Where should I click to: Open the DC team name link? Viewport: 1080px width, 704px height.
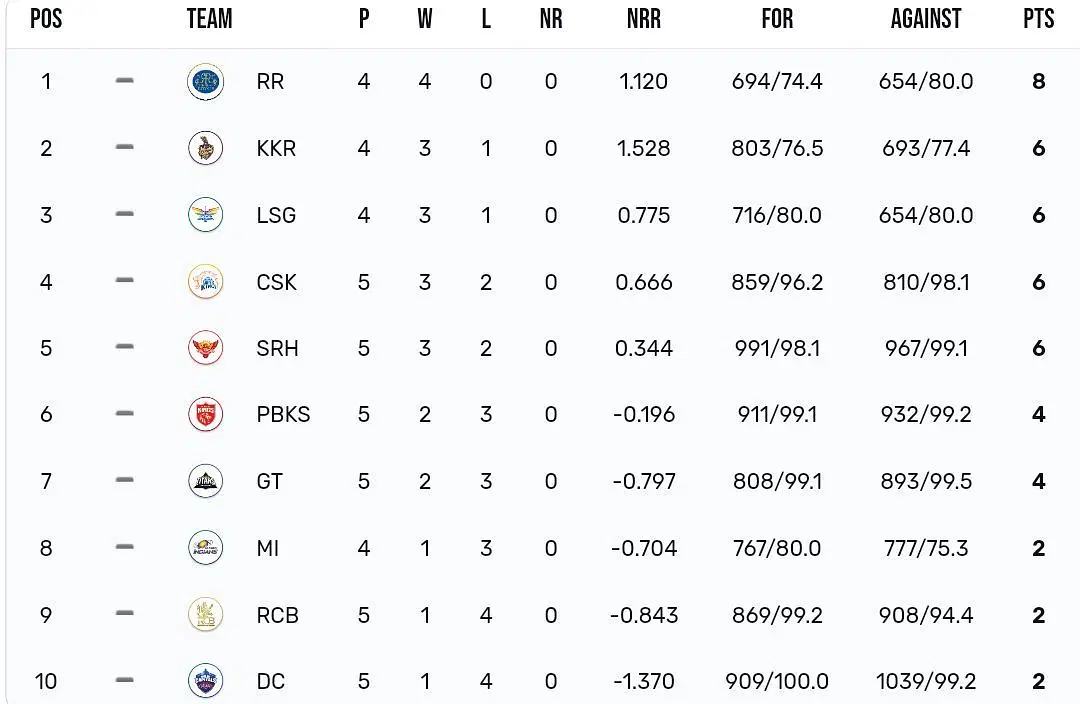click(x=270, y=681)
